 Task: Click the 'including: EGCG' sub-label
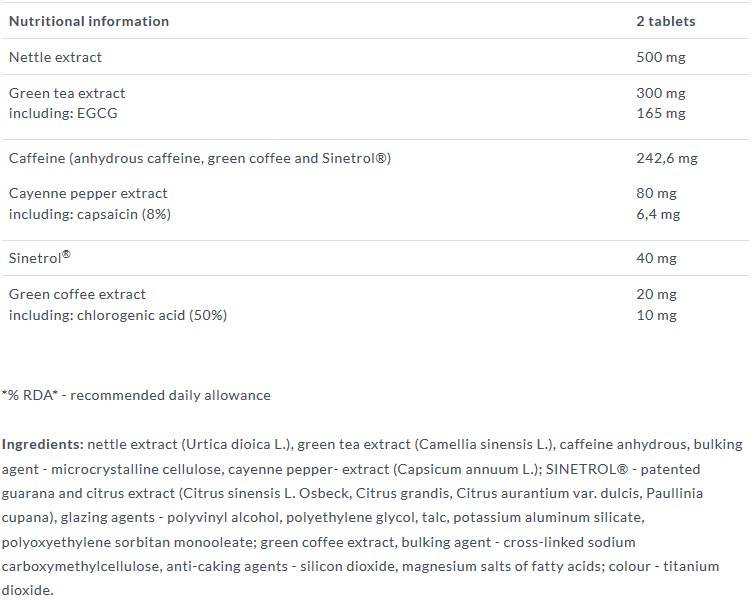point(63,113)
